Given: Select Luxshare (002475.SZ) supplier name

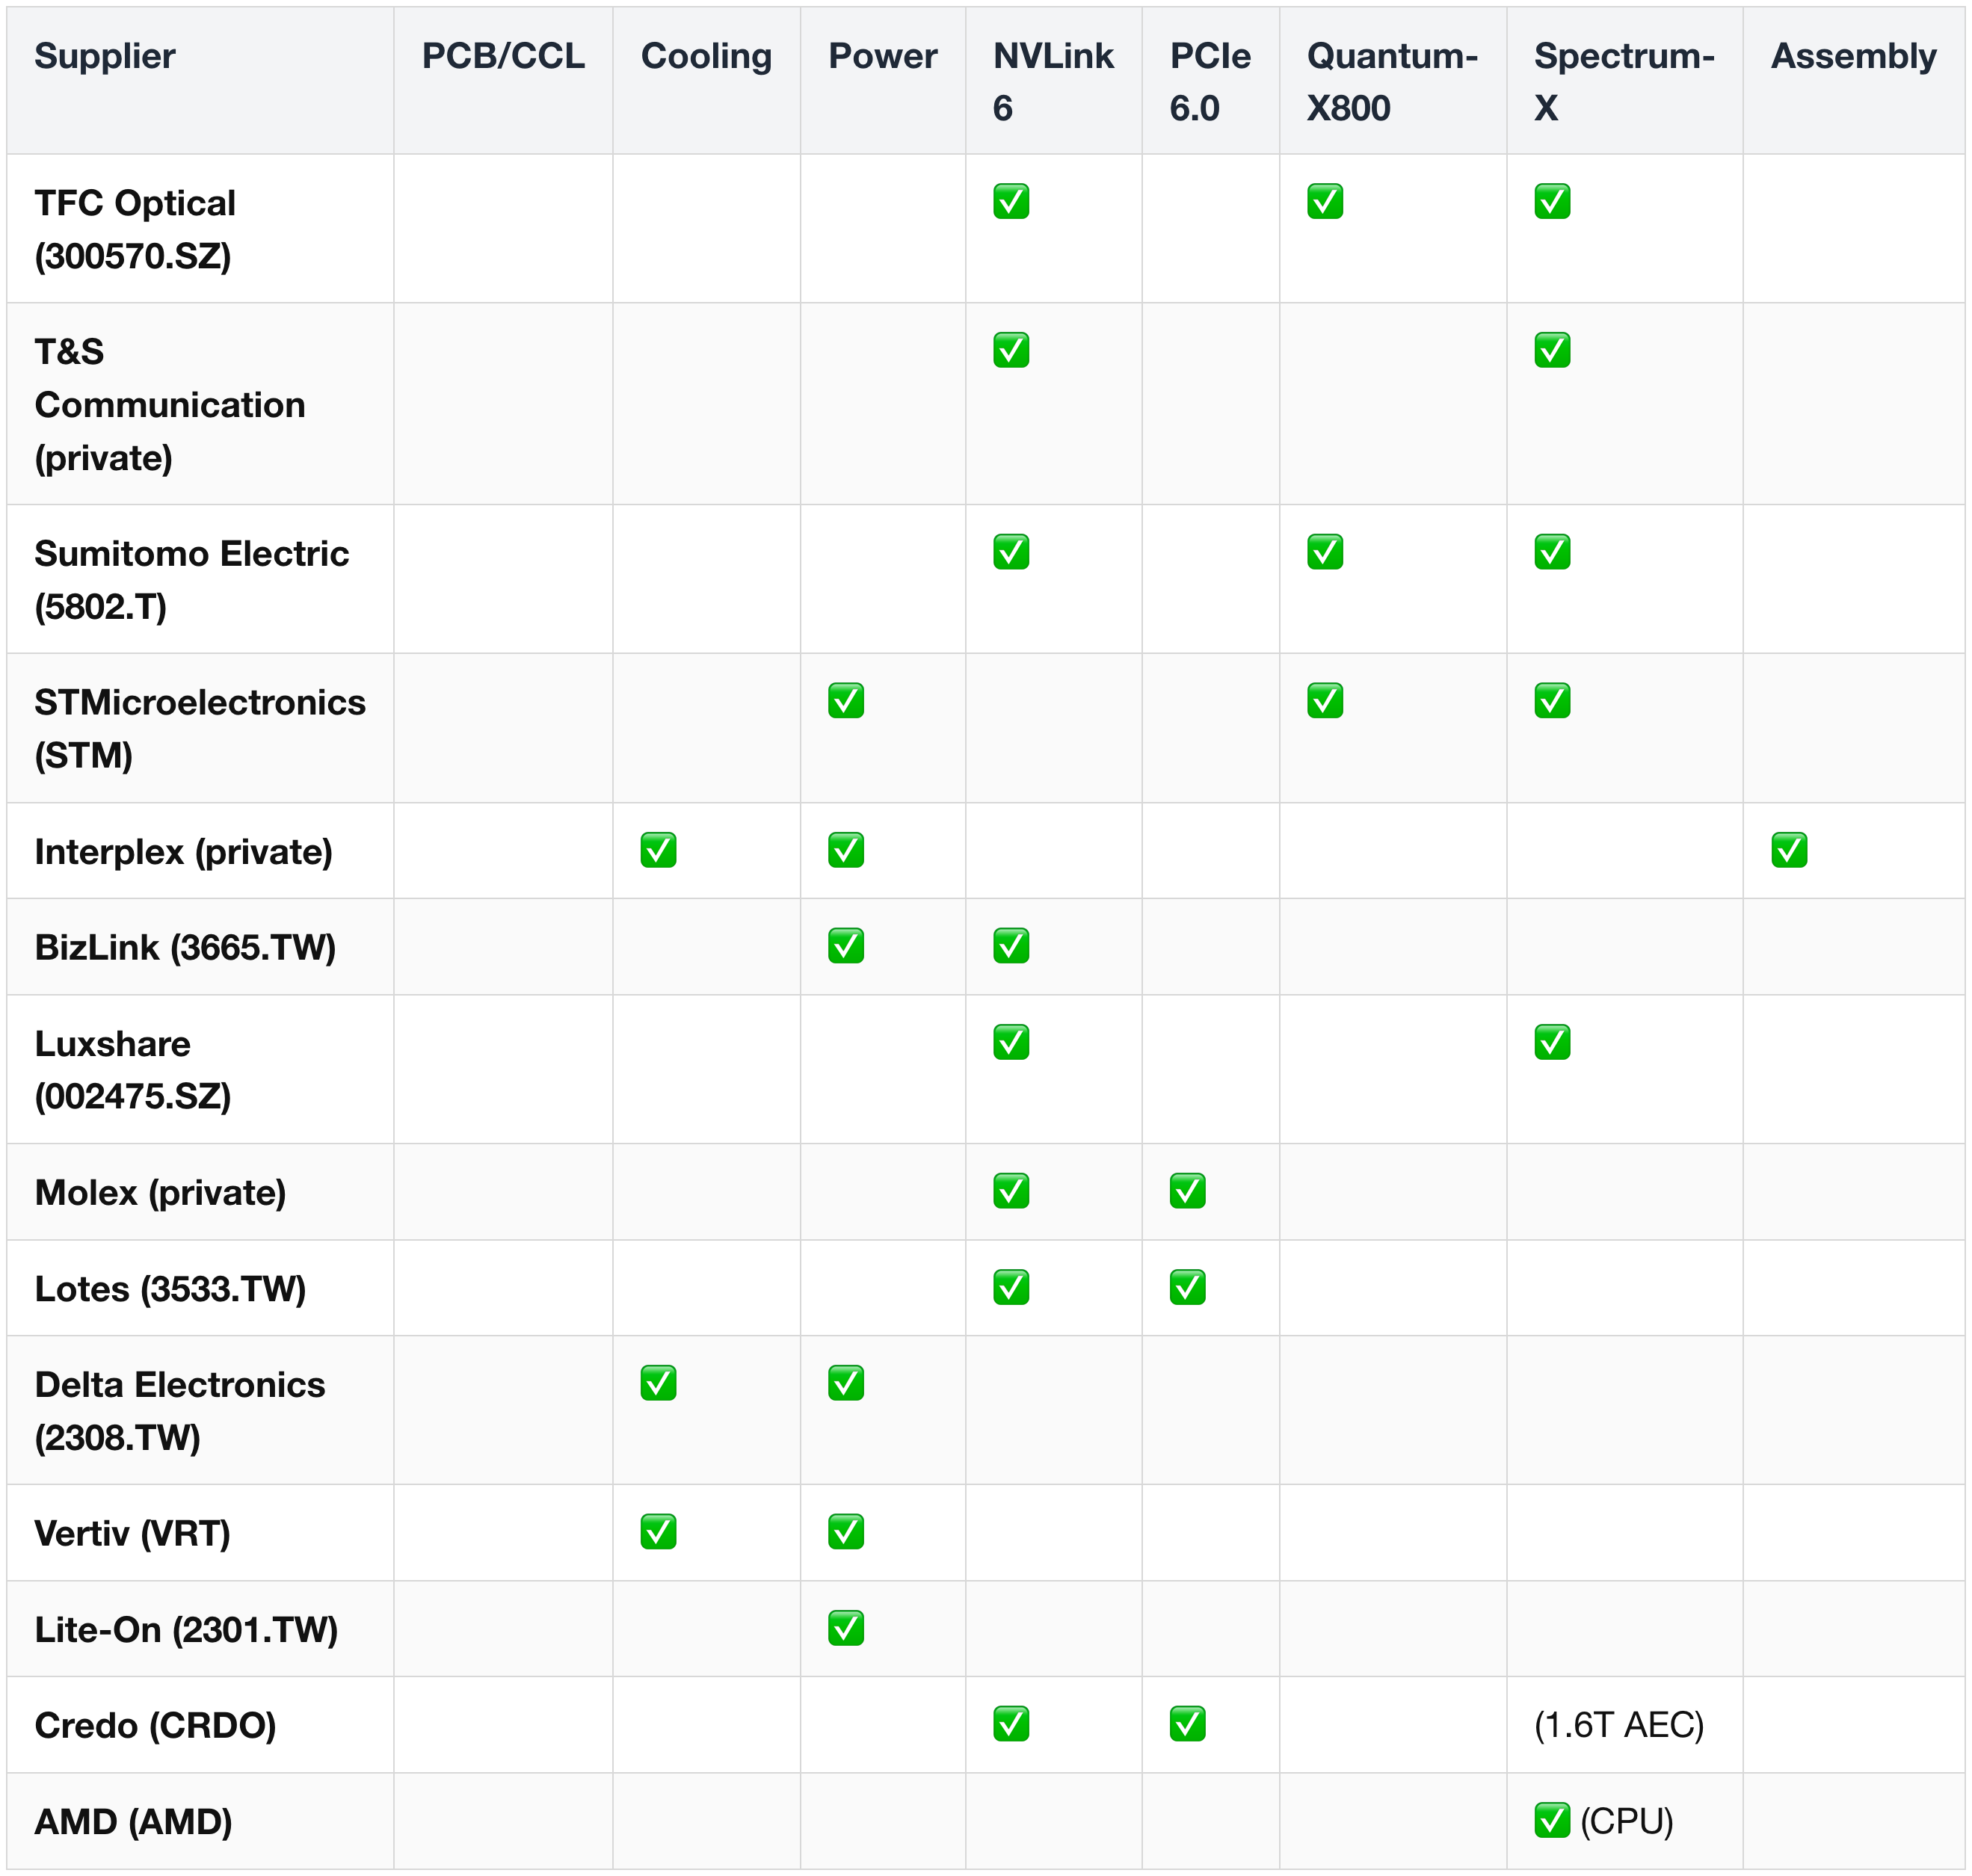Looking at the screenshot, I should (x=133, y=1070).
